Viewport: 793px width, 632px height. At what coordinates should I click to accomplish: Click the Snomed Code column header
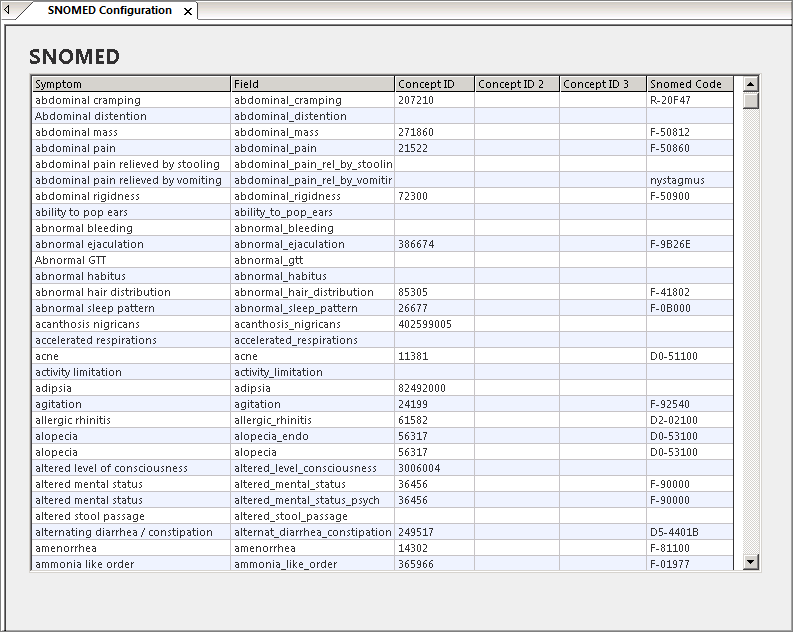690,84
